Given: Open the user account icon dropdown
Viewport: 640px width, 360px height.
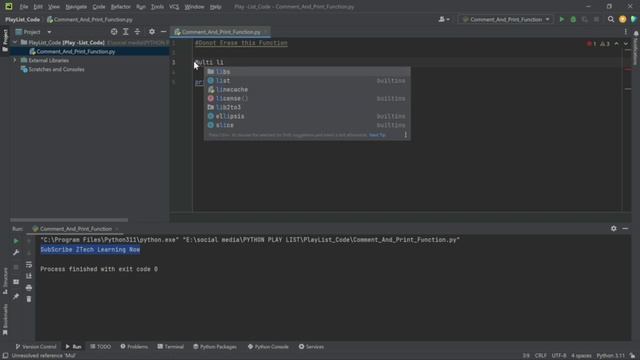Looking at the screenshot, I should (444, 19).
